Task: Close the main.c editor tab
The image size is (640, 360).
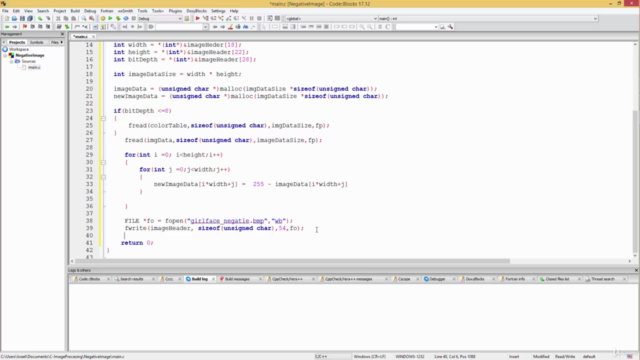Action: 93,37
